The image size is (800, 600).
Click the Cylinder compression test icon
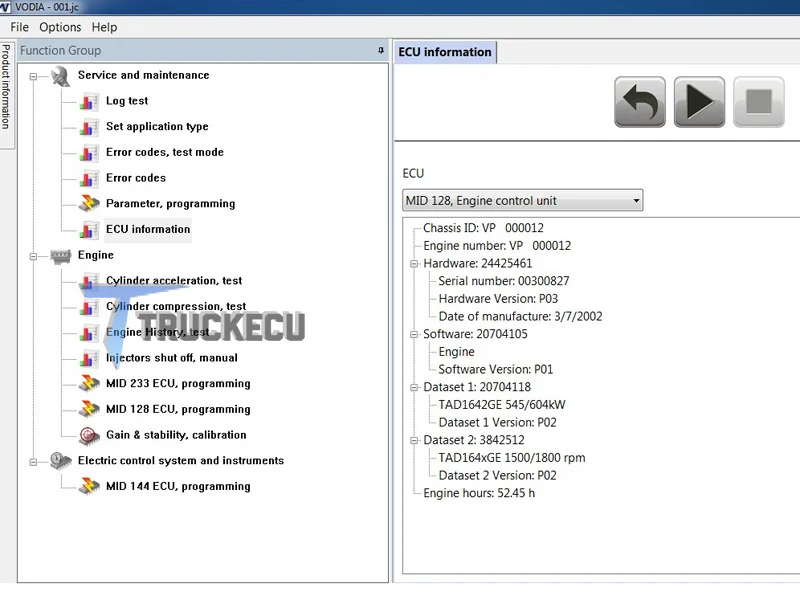point(89,307)
